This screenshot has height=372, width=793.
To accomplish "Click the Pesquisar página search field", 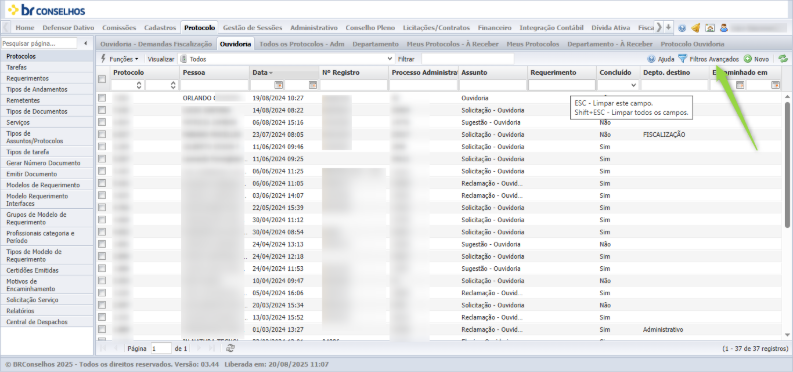I will click(x=39, y=43).
